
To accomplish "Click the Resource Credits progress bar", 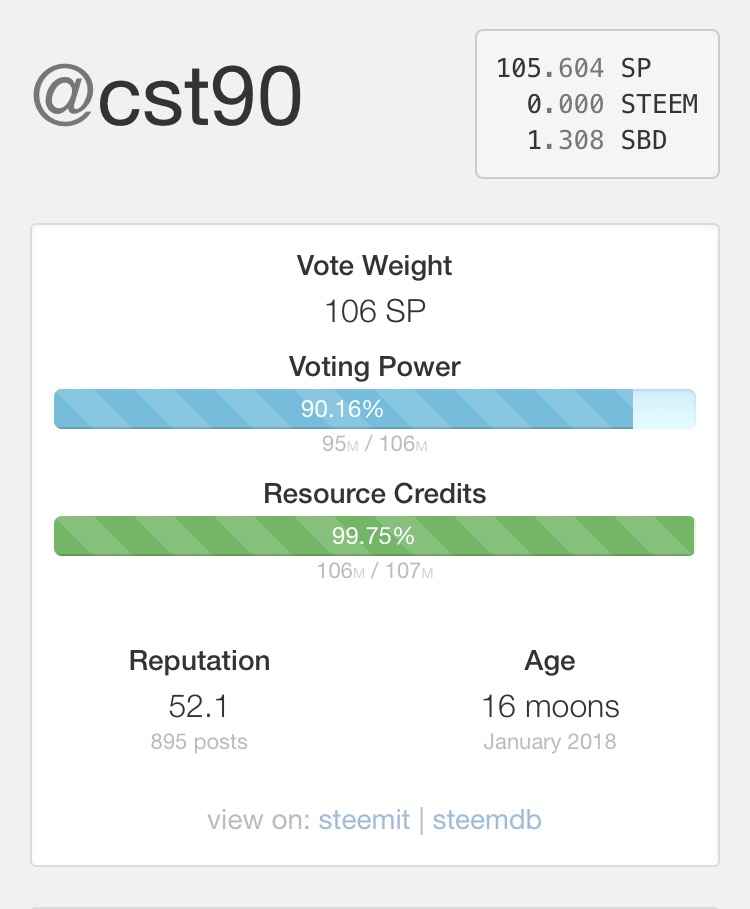I will [374, 536].
